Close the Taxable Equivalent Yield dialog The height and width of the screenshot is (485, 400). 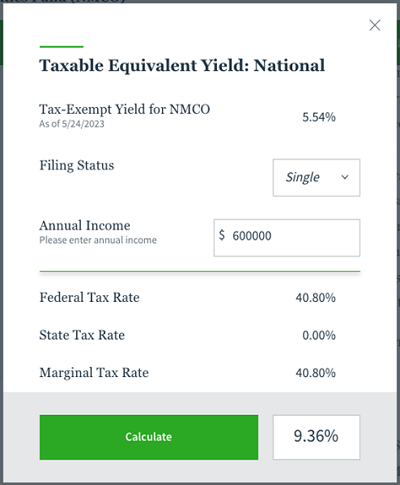point(375,25)
